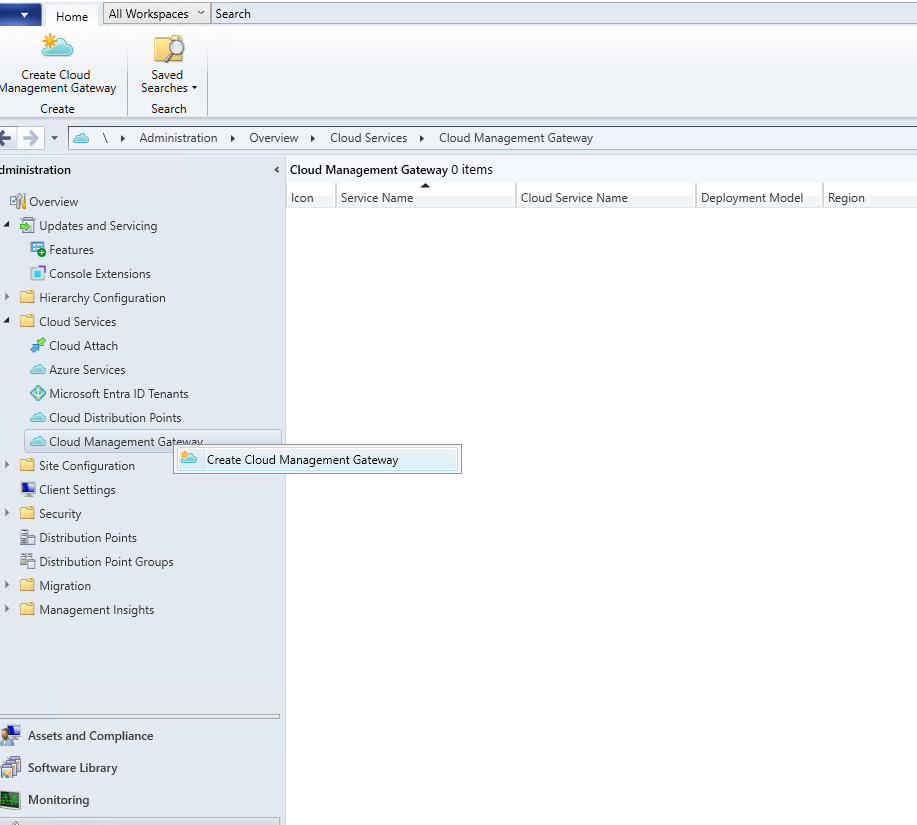Open Console Extensions node
Image resolution: width=917 pixels, height=825 pixels.
[99, 274]
